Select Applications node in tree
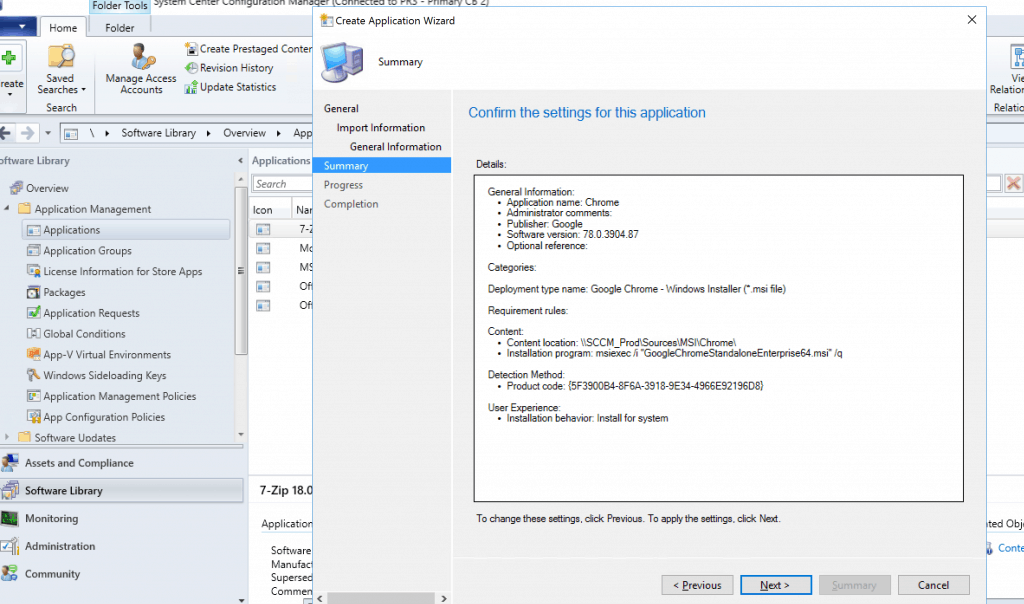Viewport: 1024px width, 604px height. pos(127,230)
